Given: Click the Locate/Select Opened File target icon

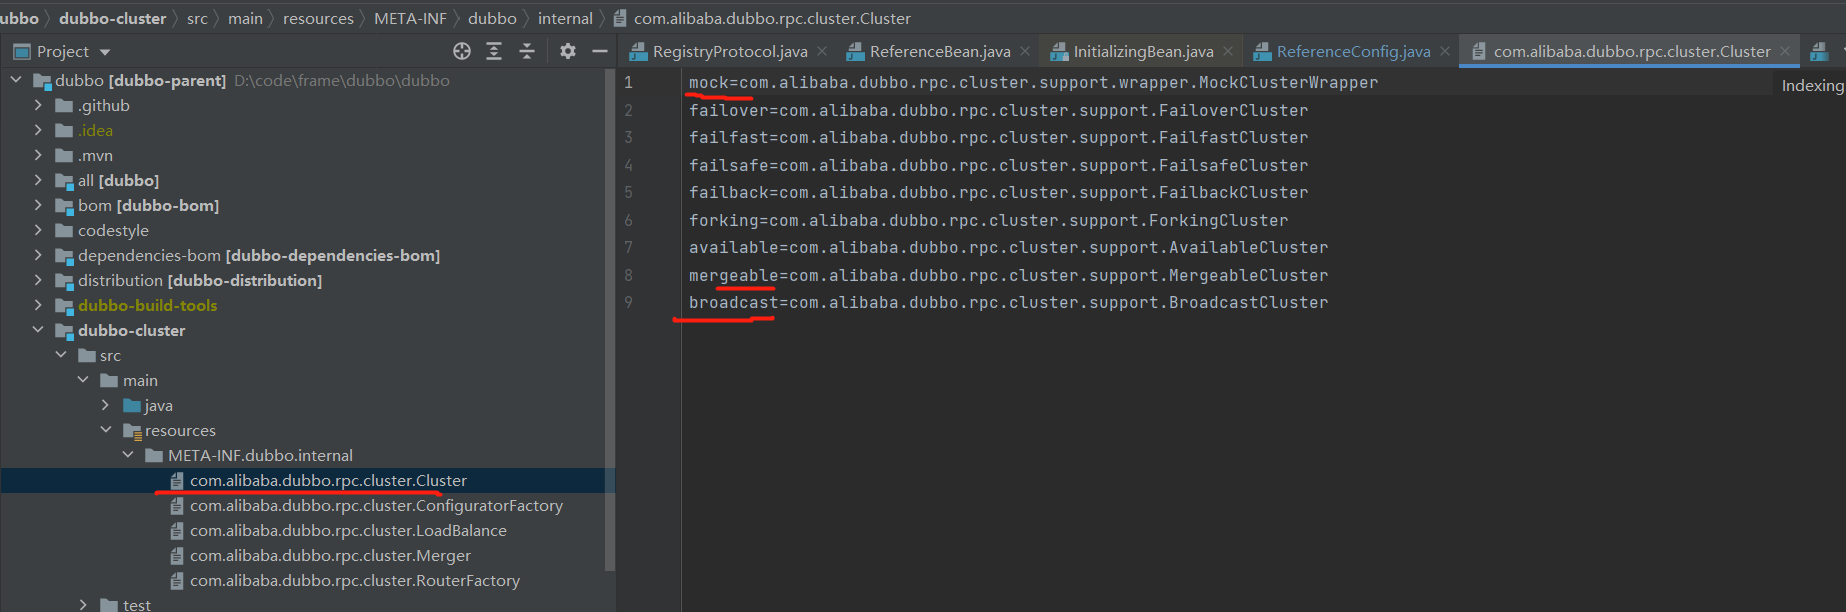Looking at the screenshot, I should tap(461, 51).
